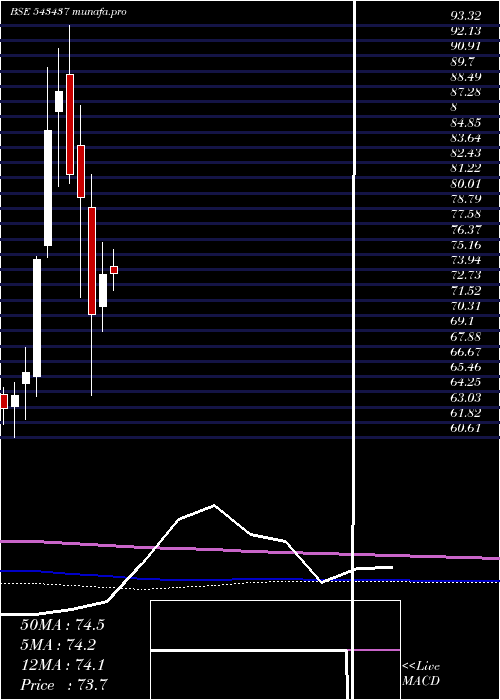This screenshot has height=700, width=500.
Task: Click the 61.82 price axis label
Action: [466, 412]
